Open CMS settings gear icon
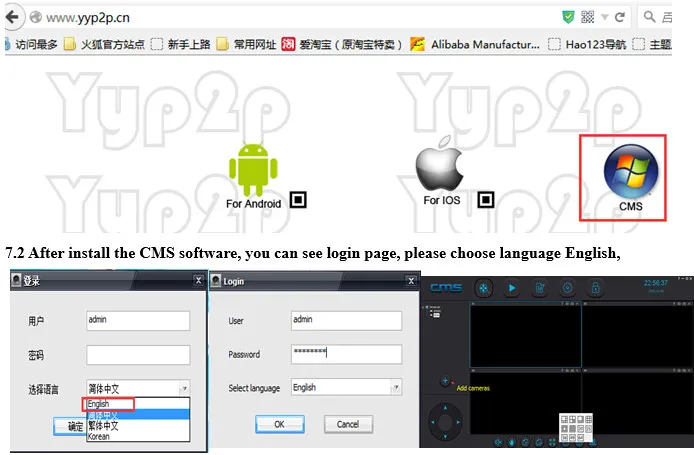 pyautogui.click(x=567, y=288)
